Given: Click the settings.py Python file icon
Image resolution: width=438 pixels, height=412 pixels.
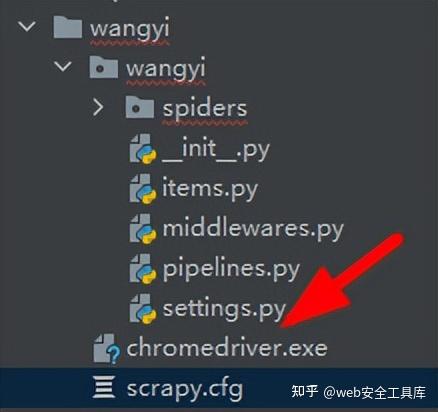Looking at the screenshot, I should (x=143, y=309).
